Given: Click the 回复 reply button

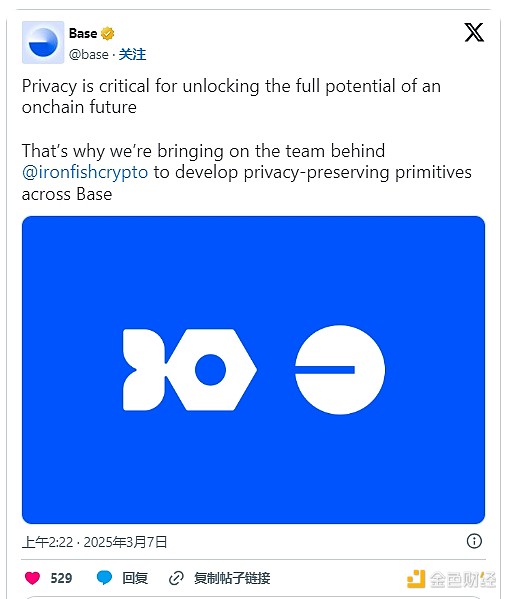Looking at the screenshot, I should click(135, 578).
